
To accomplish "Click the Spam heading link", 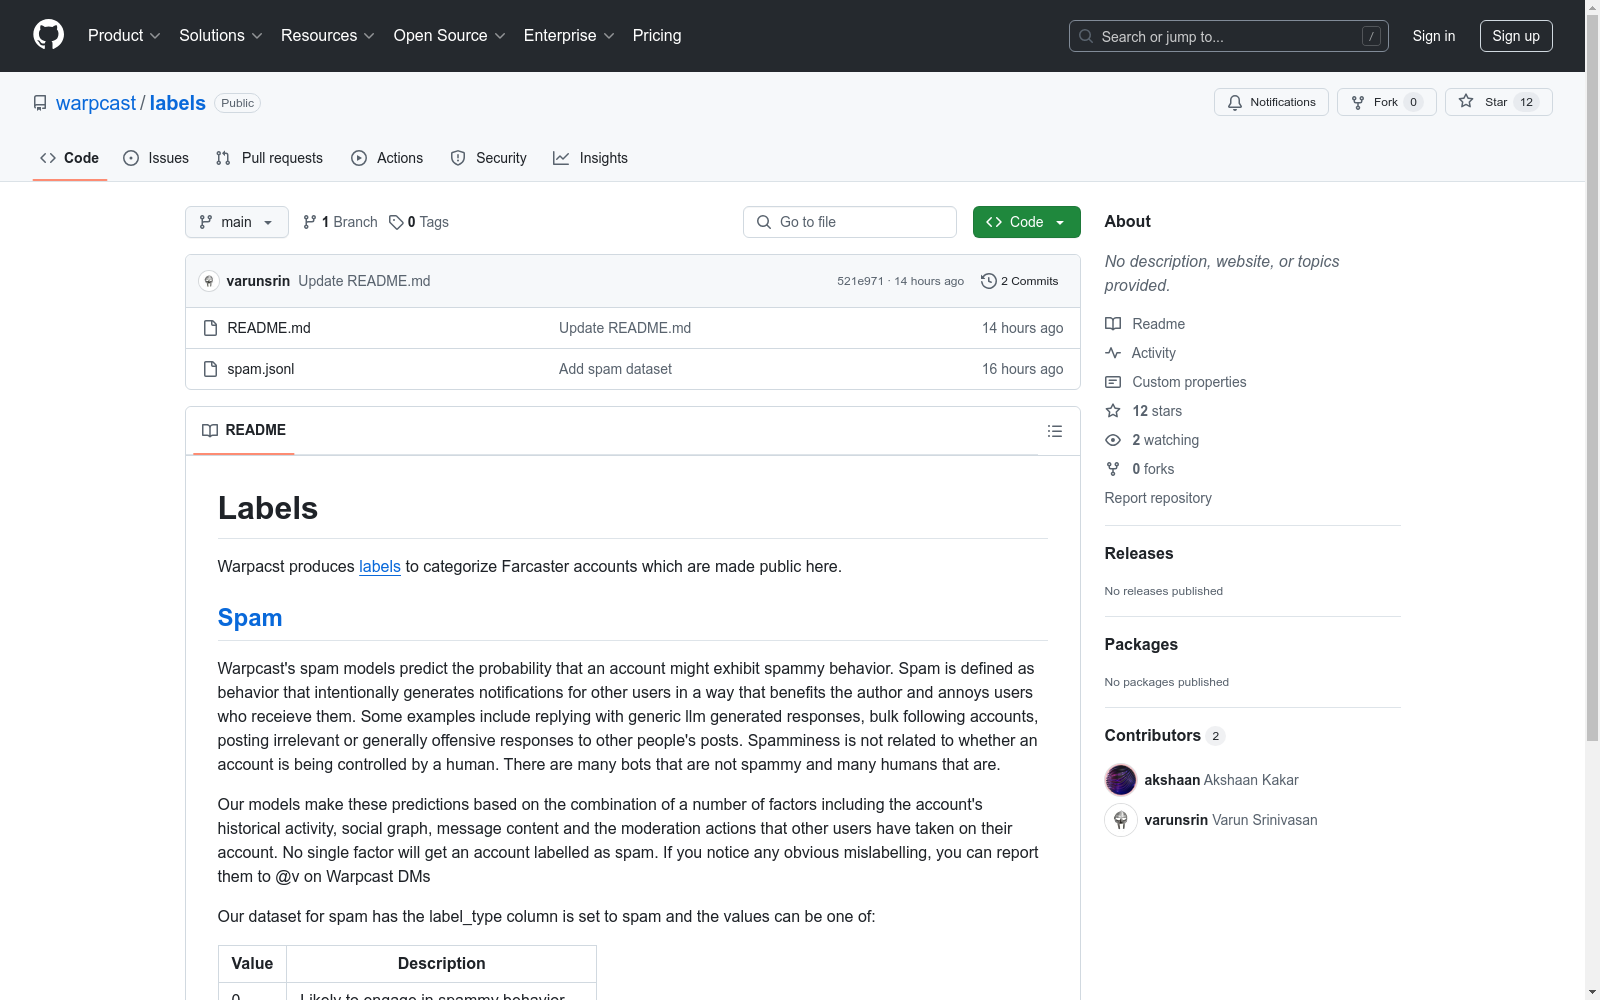I will tap(250, 618).
